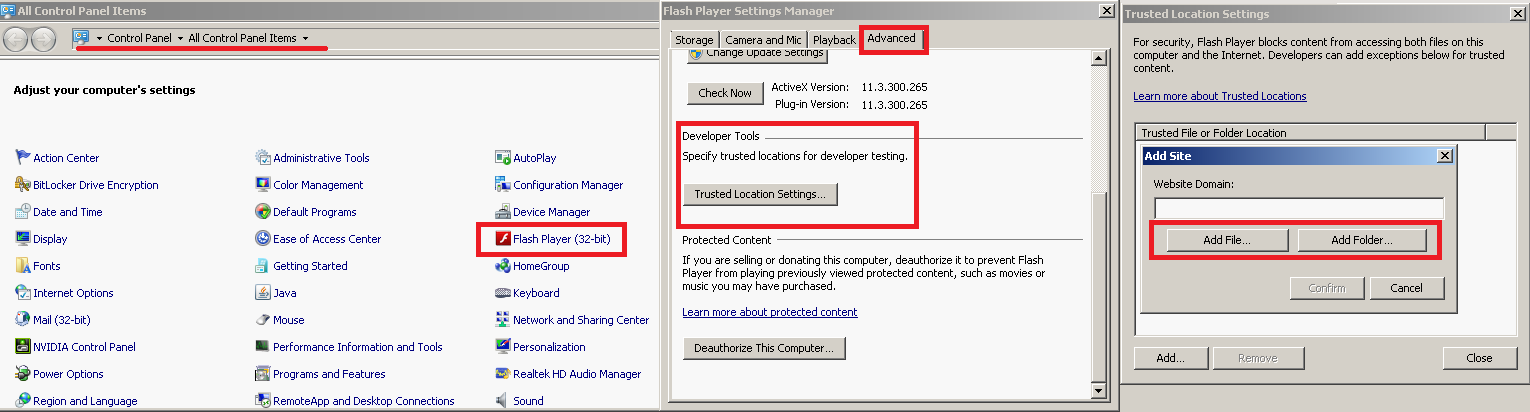The height and width of the screenshot is (412, 1530).
Task: Open Getting Started icon
Action: coord(263,266)
